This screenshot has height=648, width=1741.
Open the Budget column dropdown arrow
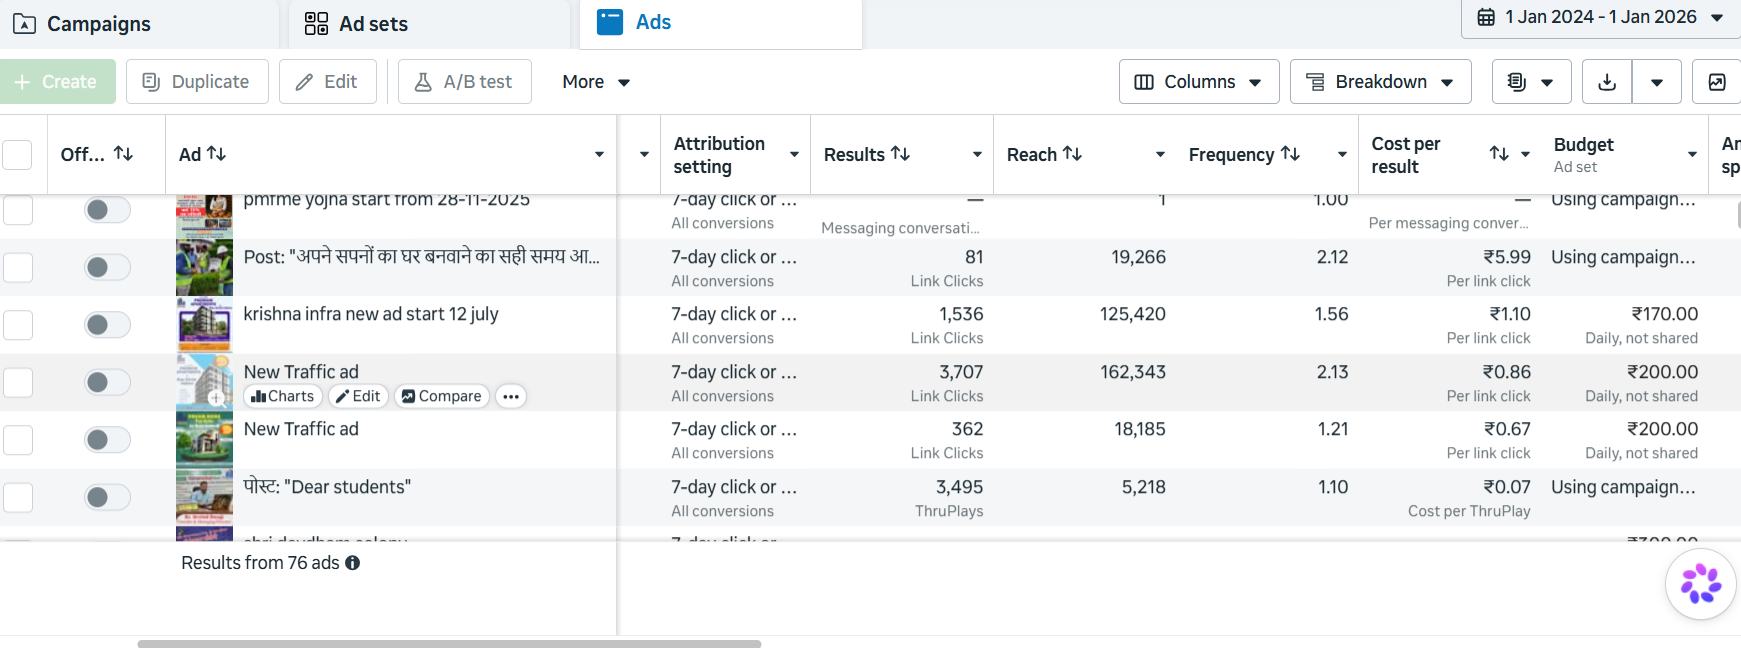click(1692, 154)
